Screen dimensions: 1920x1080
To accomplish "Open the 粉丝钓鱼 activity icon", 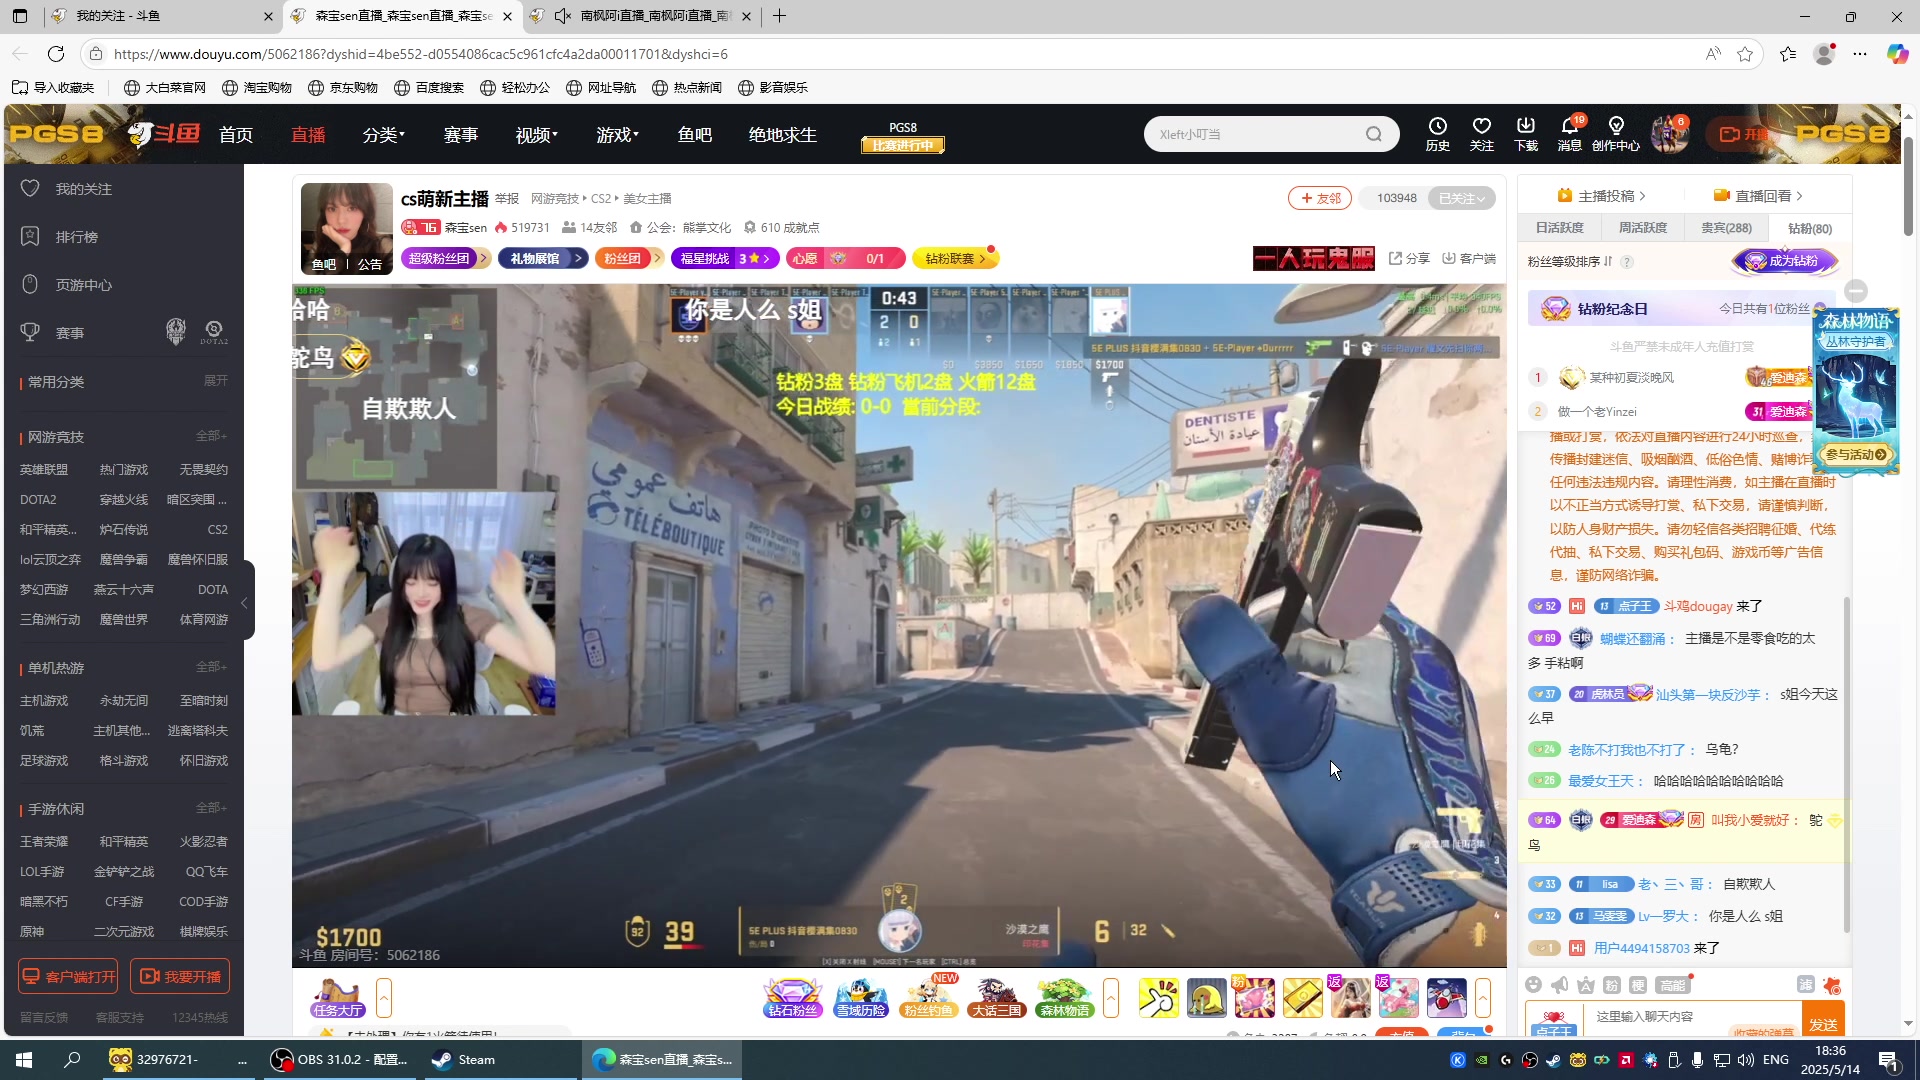I will (x=928, y=998).
